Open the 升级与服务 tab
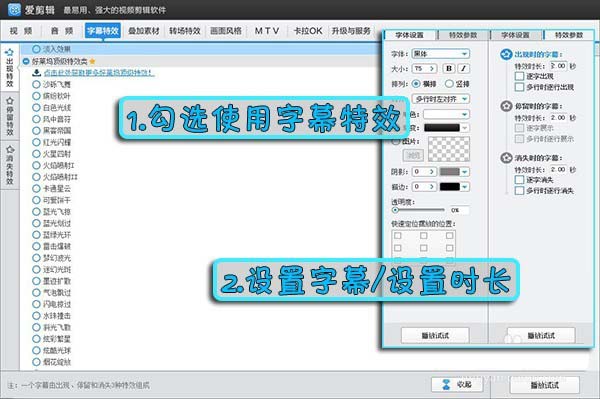This screenshot has width=600, height=399. [351, 31]
